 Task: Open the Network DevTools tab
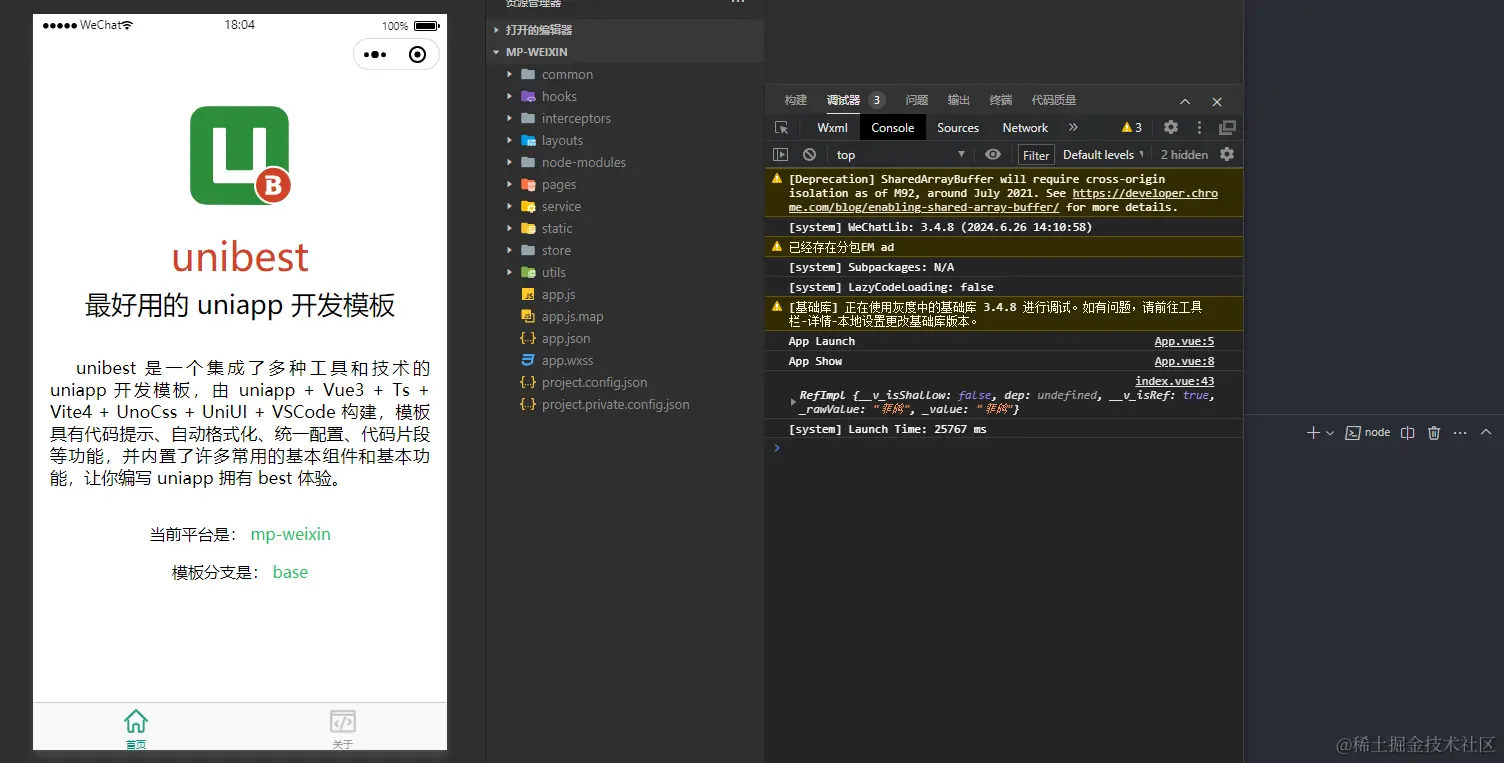click(1025, 128)
